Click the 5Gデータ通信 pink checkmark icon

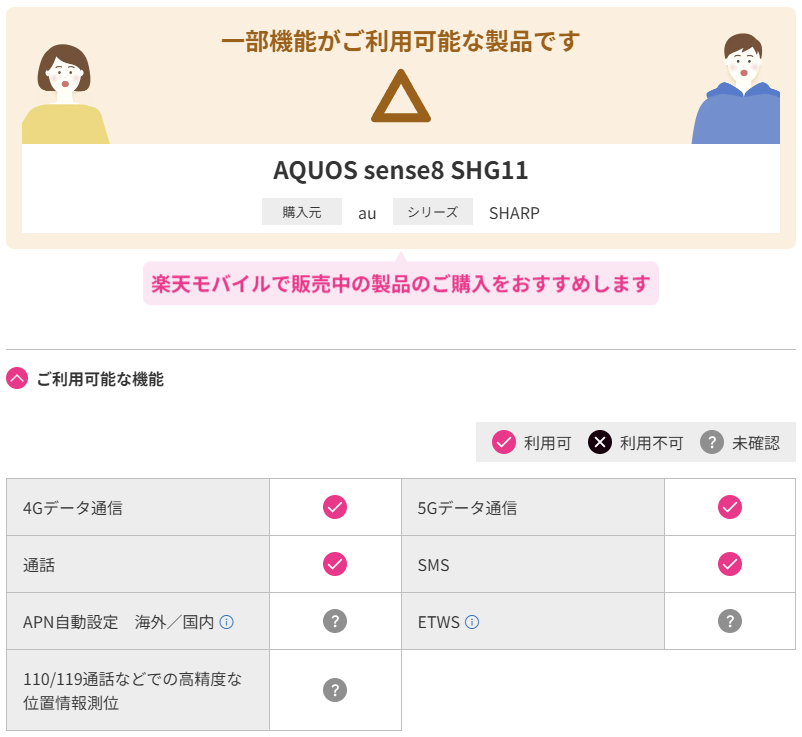[730, 507]
